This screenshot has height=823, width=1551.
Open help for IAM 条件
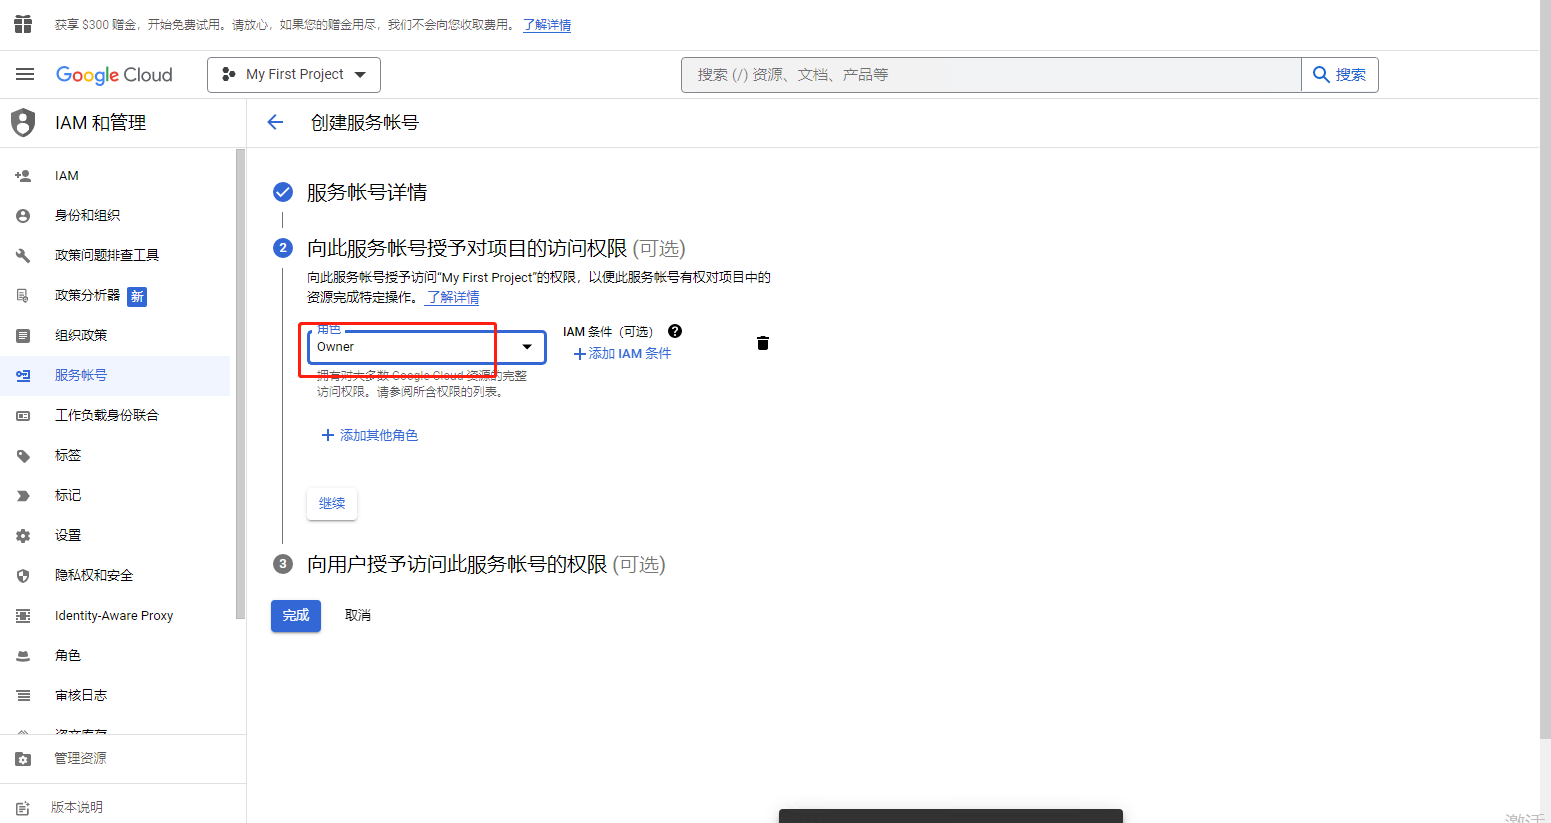[x=675, y=331]
